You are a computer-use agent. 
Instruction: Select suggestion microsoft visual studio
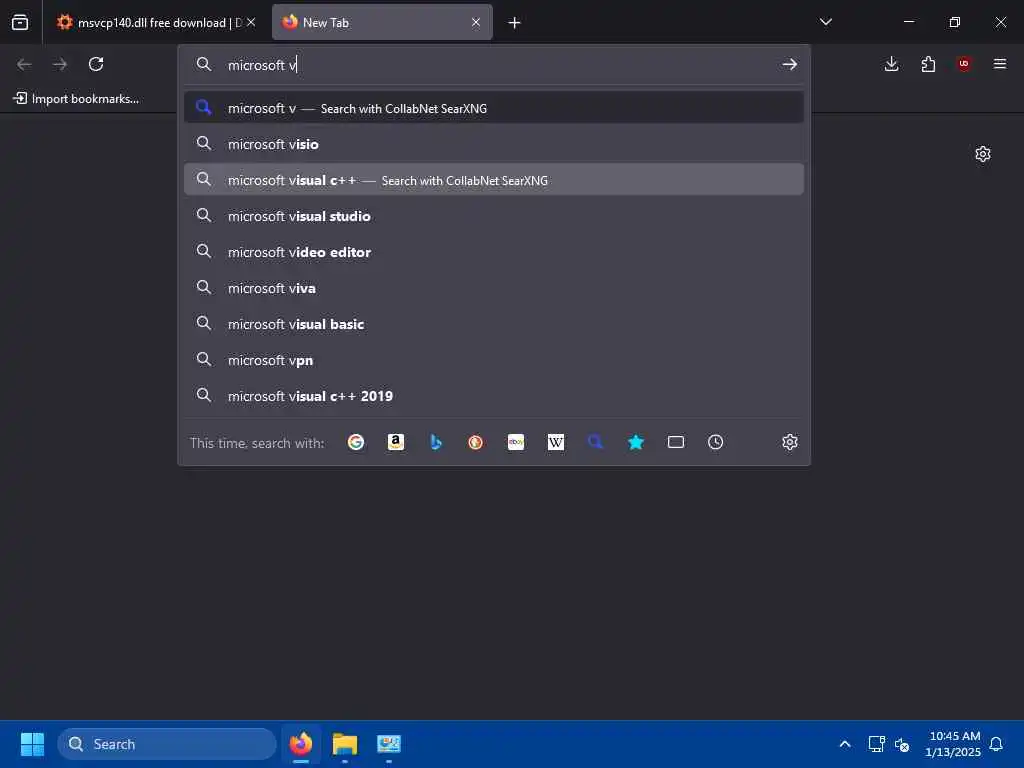(x=494, y=216)
